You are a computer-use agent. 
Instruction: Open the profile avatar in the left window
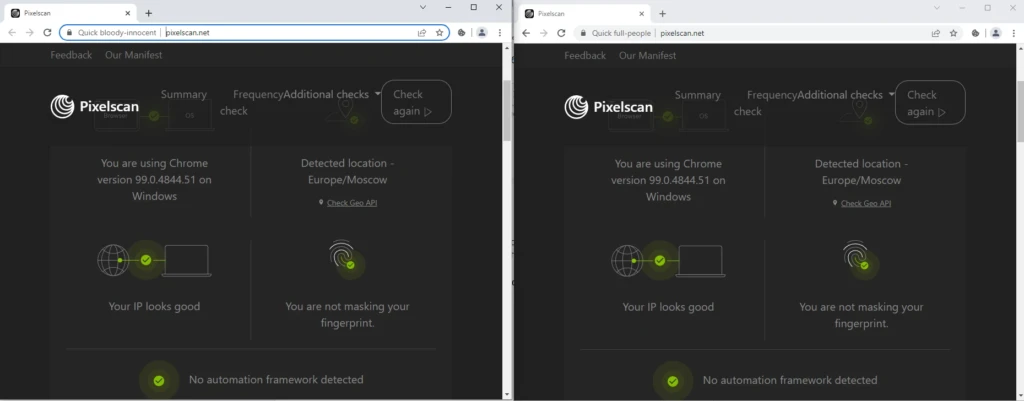pyautogui.click(x=482, y=32)
